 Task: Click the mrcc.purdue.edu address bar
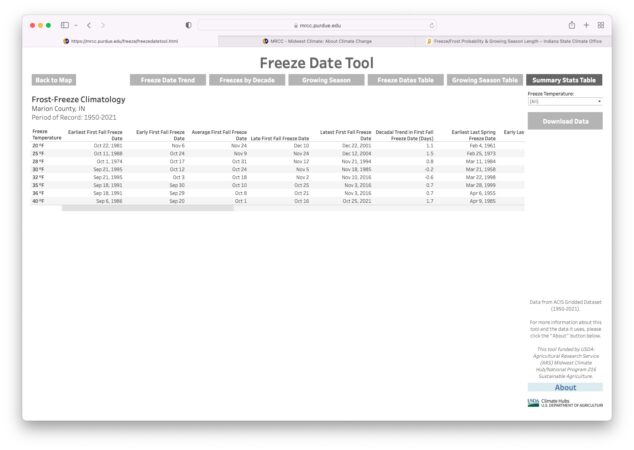pos(318,24)
